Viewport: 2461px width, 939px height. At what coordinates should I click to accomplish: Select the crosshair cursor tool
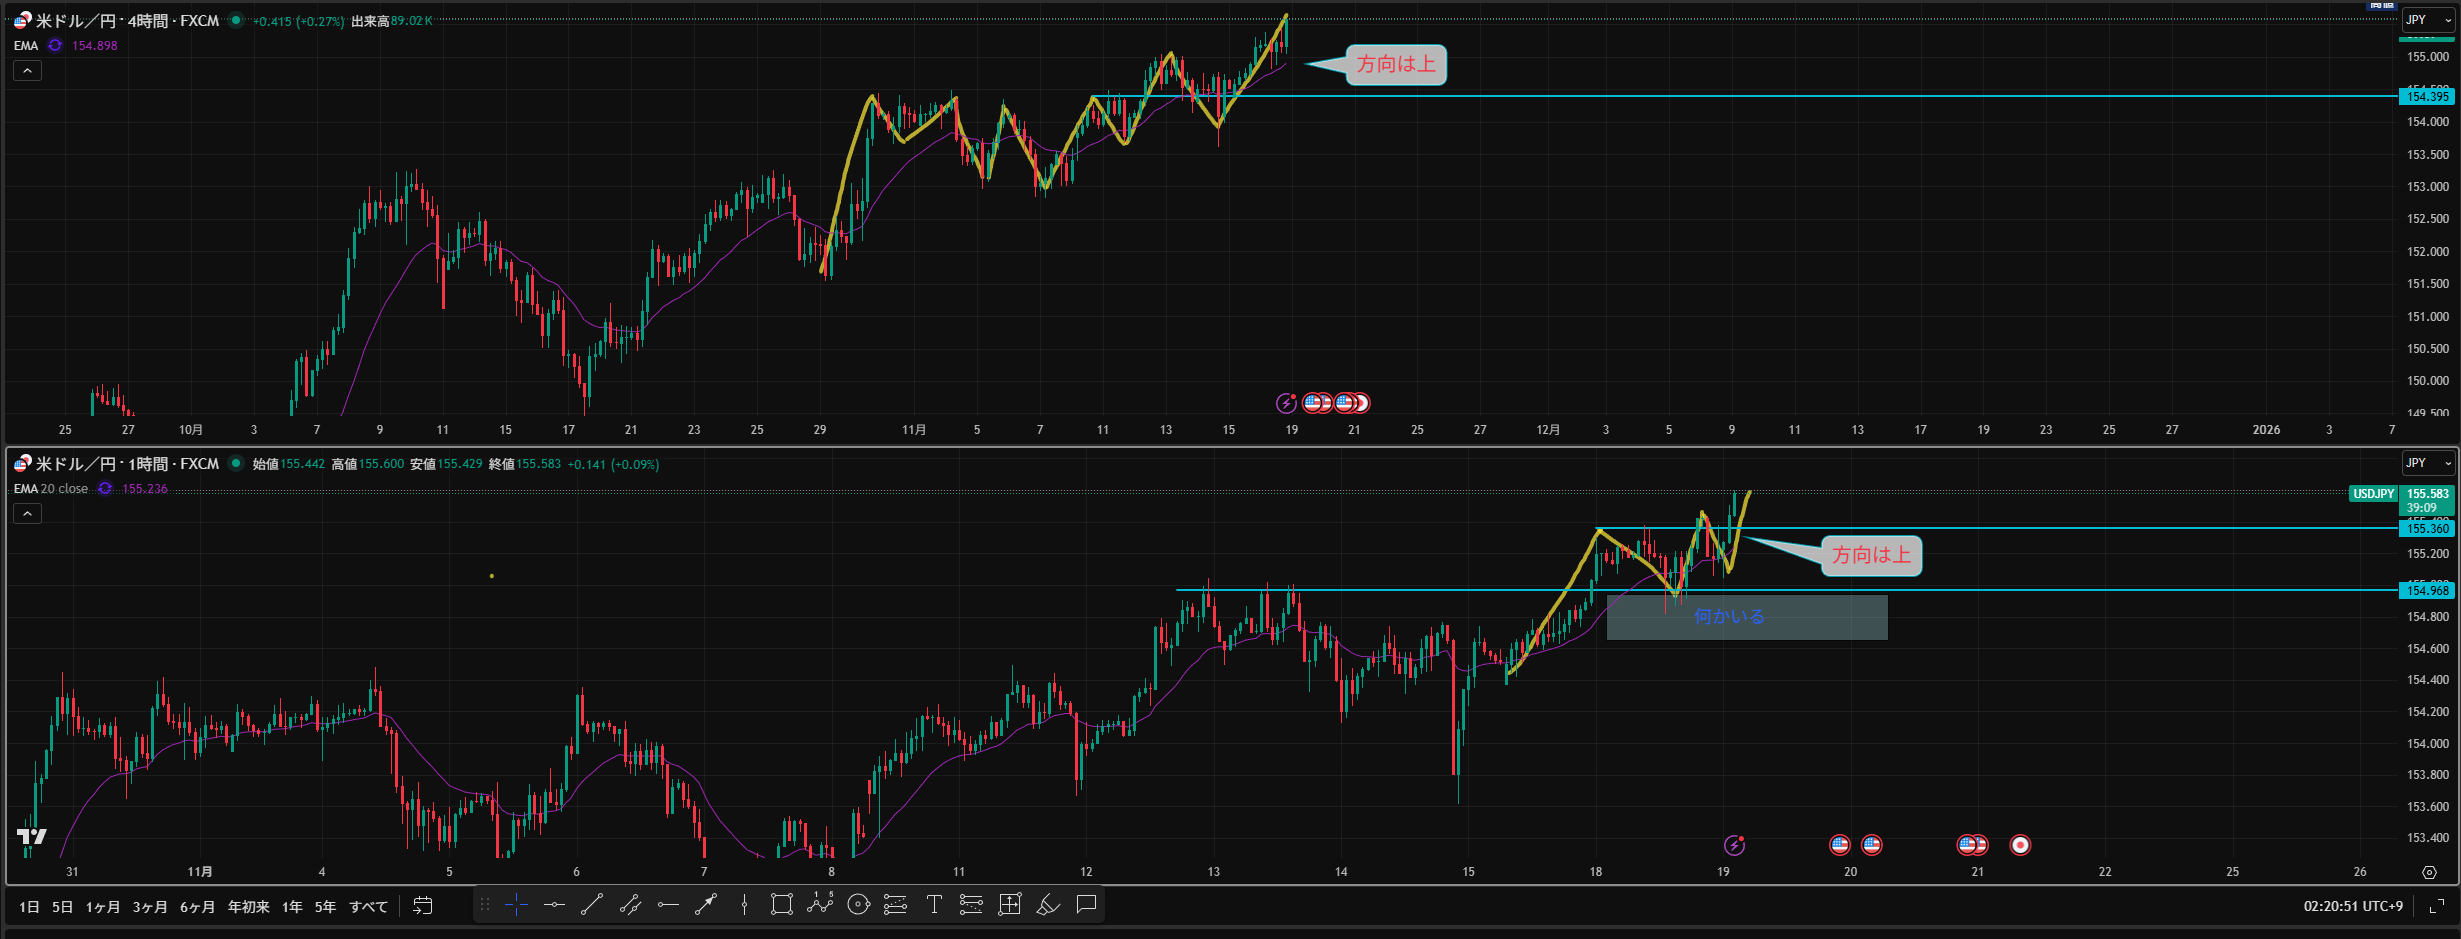pyautogui.click(x=516, y=905)
